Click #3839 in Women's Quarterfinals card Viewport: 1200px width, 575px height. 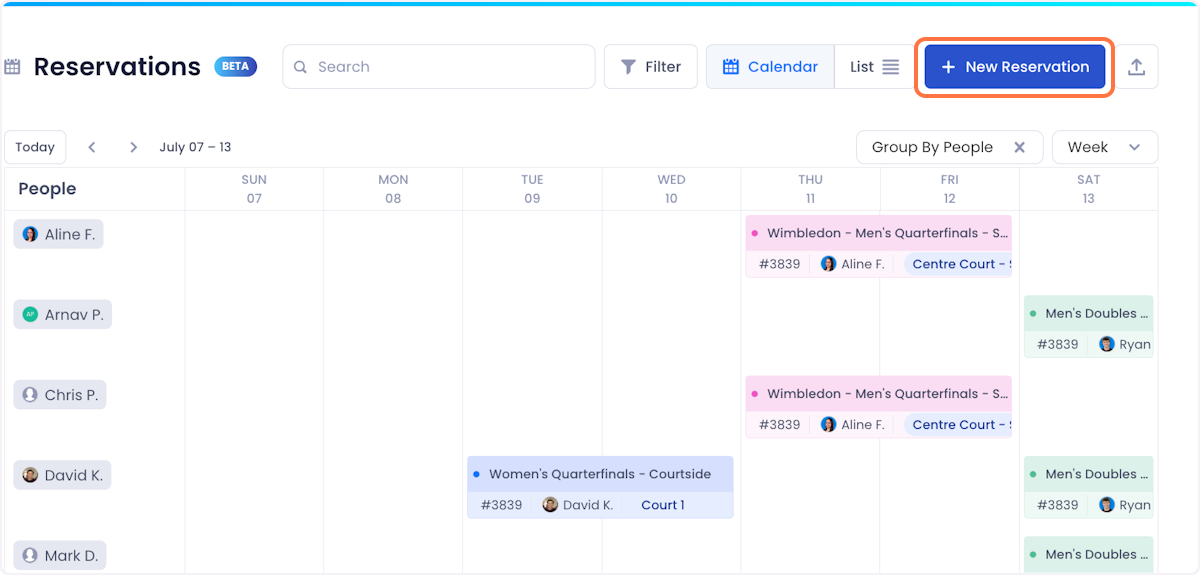501,505
